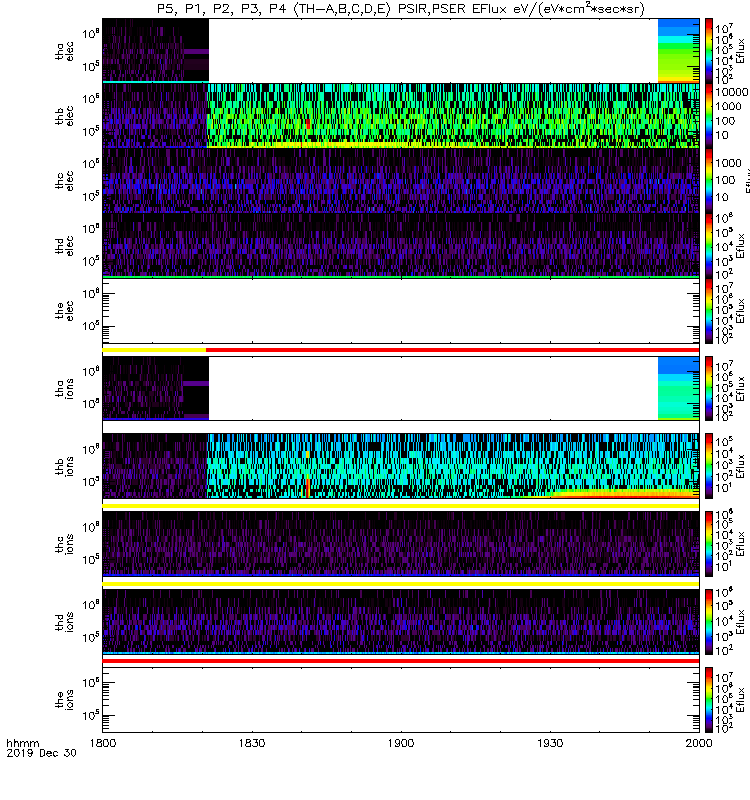This screenshot has height=800, width=750.
Task: Click the yellow bar below thc ions panel
Action: click(x=401, y=584)
